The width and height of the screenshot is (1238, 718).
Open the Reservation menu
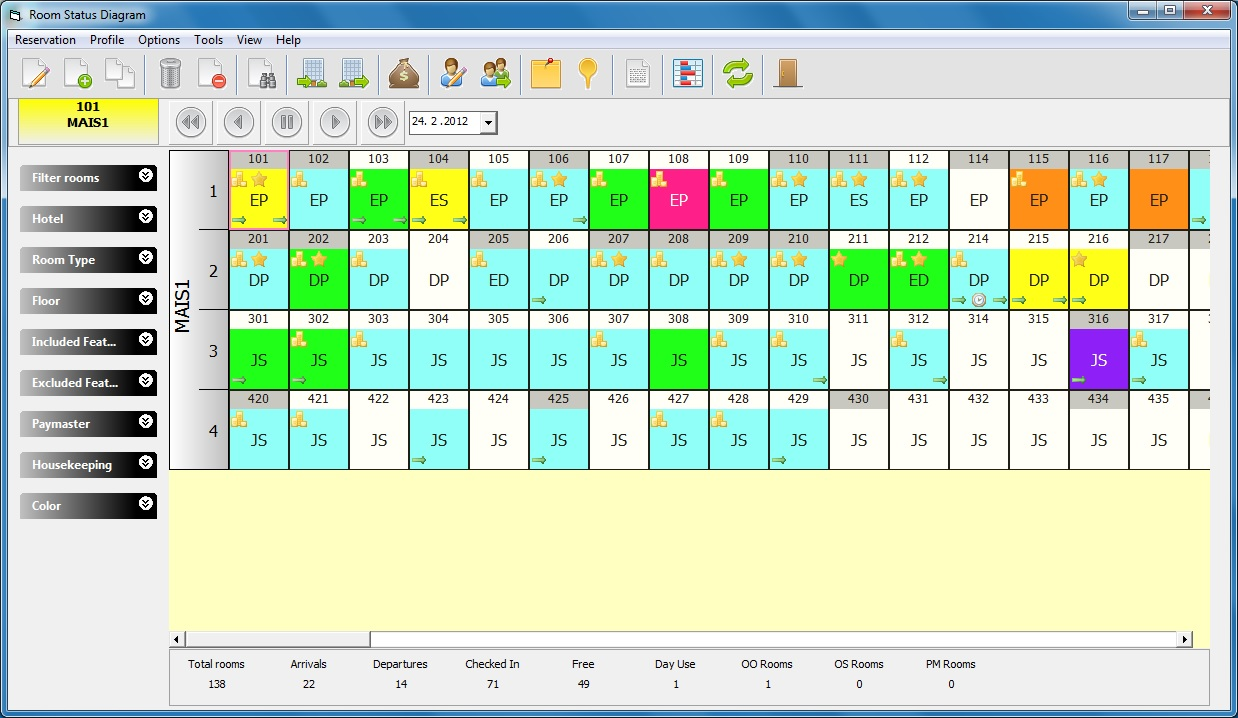[45, 40]
